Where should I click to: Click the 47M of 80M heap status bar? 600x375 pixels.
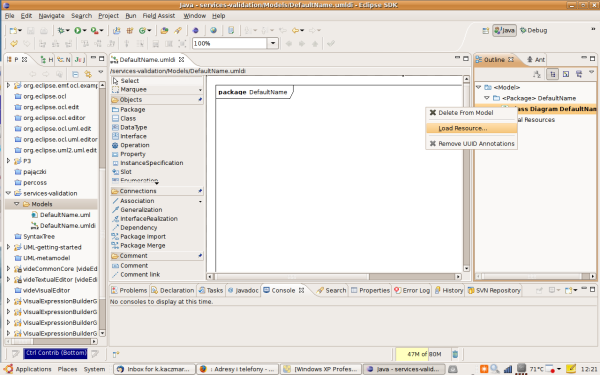(x=424, y=354)
